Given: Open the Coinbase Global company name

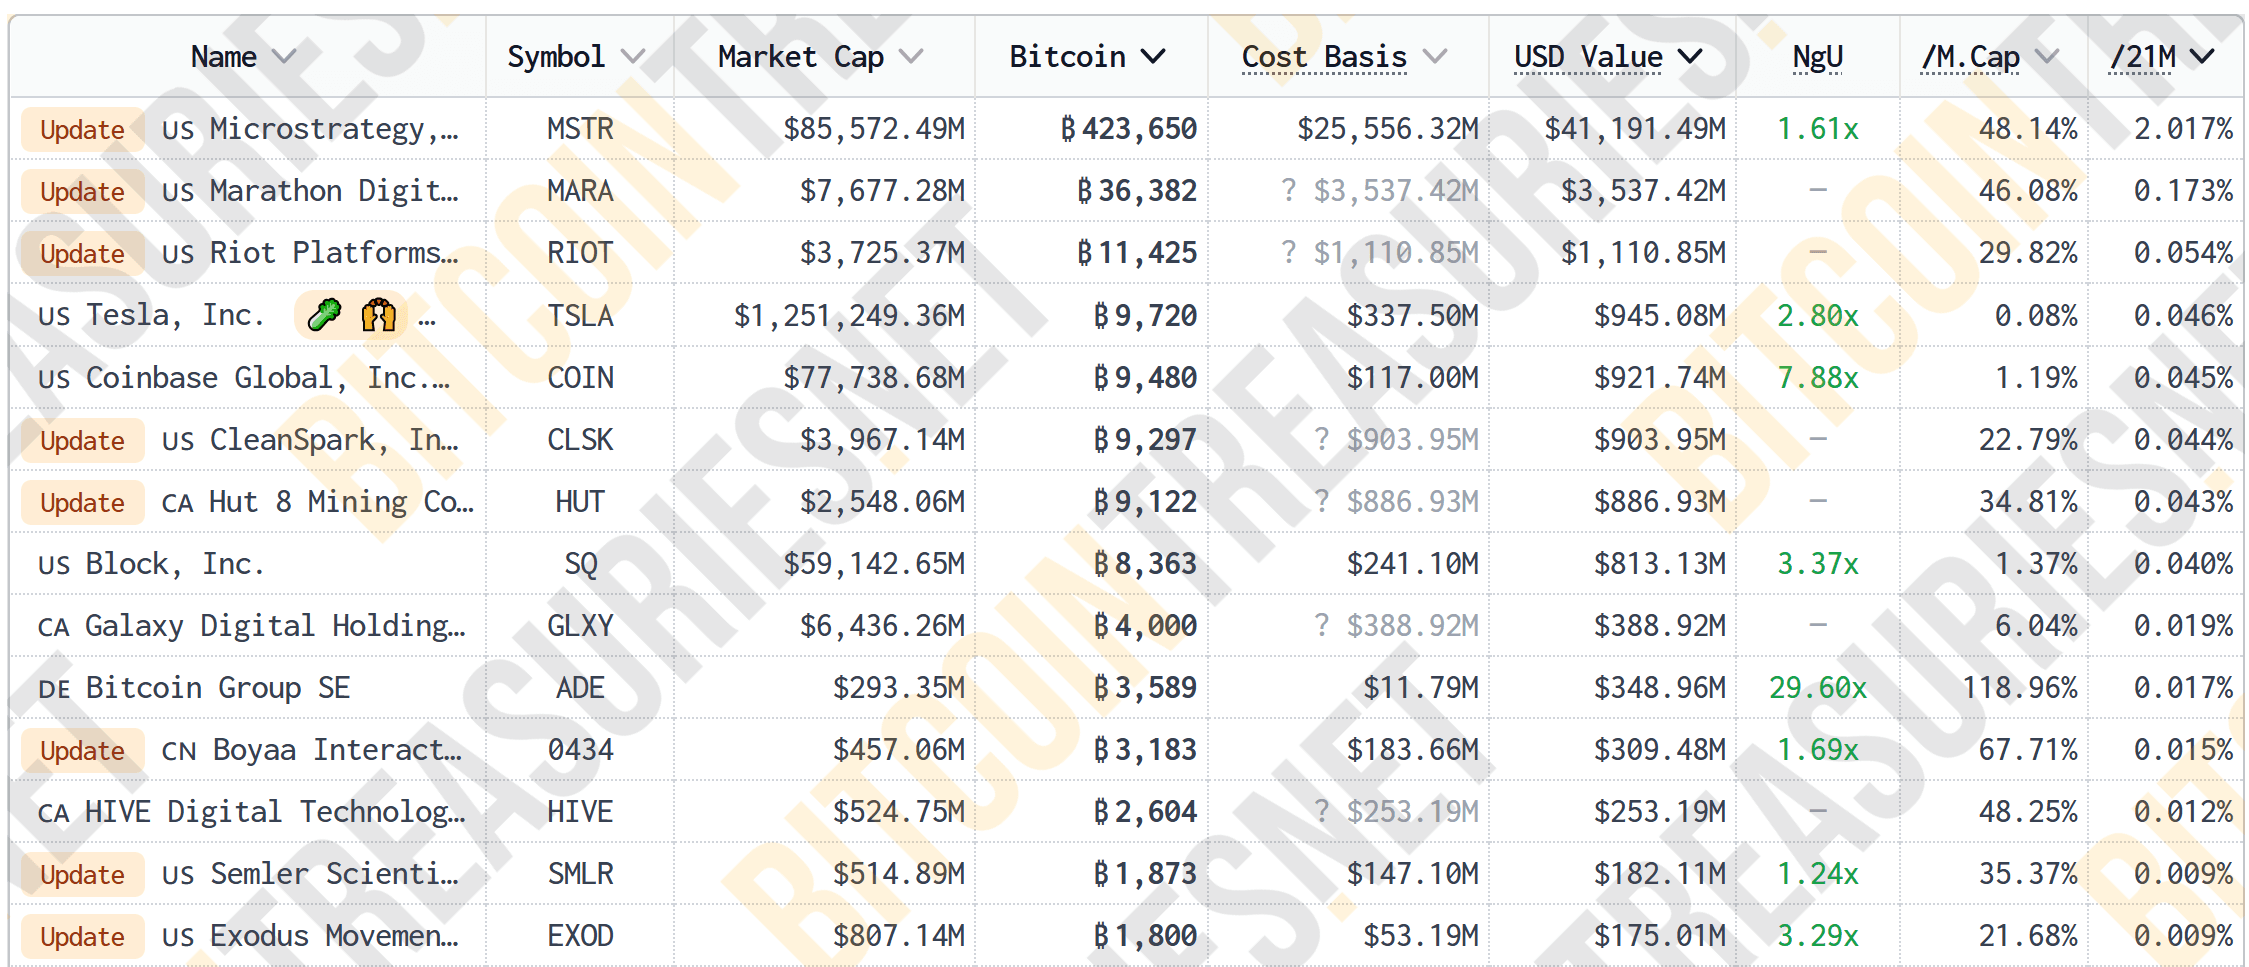Looking at the screenshot, I should click(x=268, y=378).
